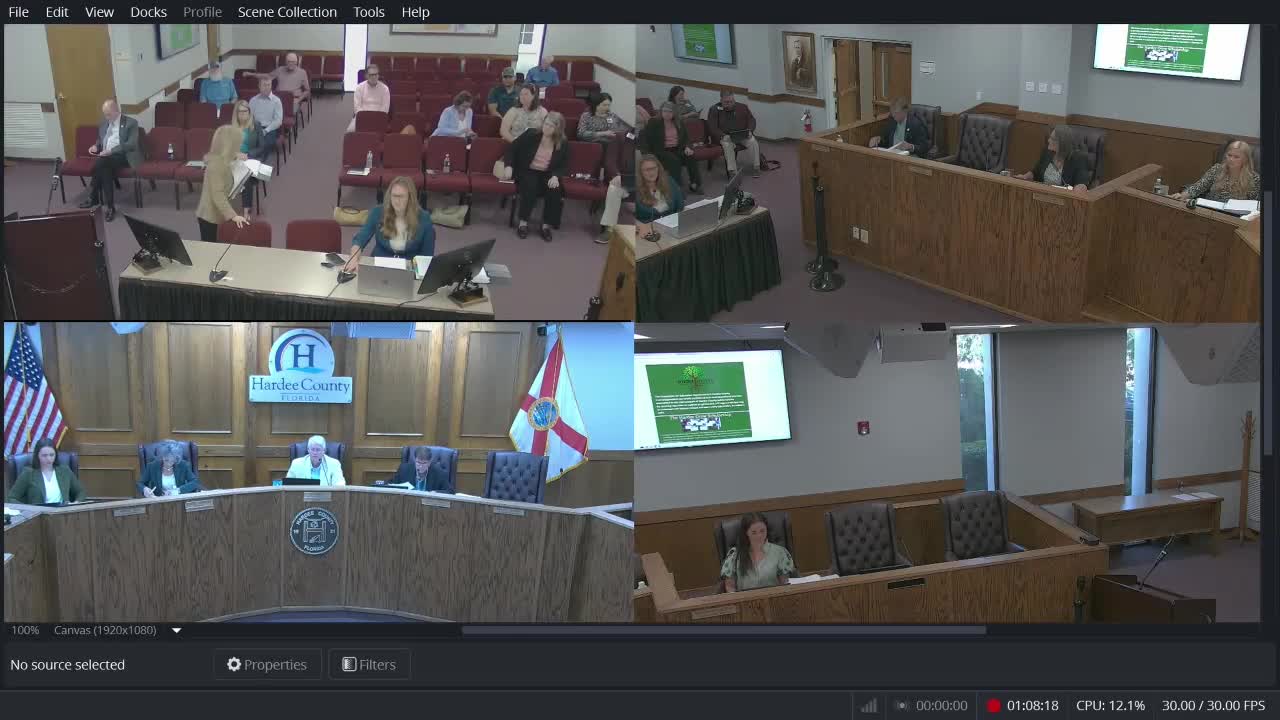Select the audience seating camera feed
Screen dimensions: 1280x720
(319, 172)
